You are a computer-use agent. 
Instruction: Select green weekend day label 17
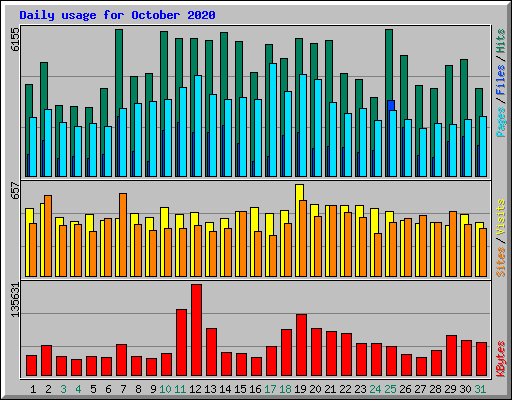pos(270,389)
